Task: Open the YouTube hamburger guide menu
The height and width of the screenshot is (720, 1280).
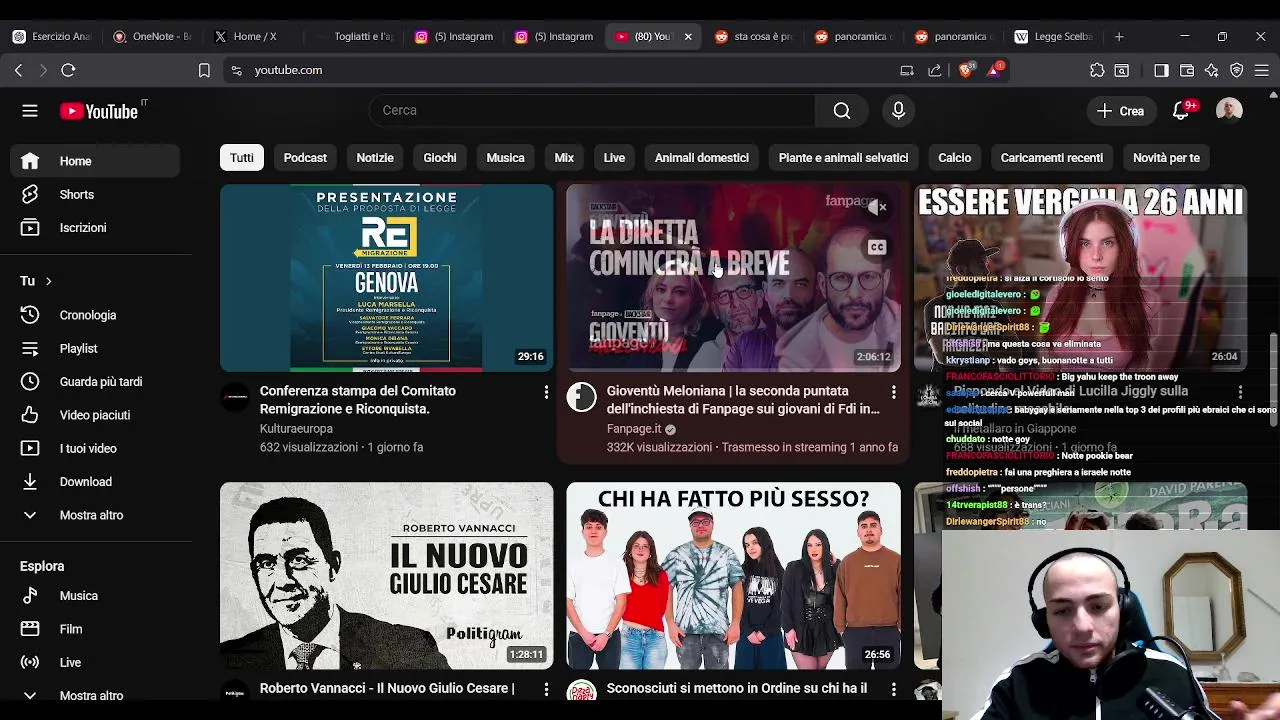Action: [x=30, y=111]
